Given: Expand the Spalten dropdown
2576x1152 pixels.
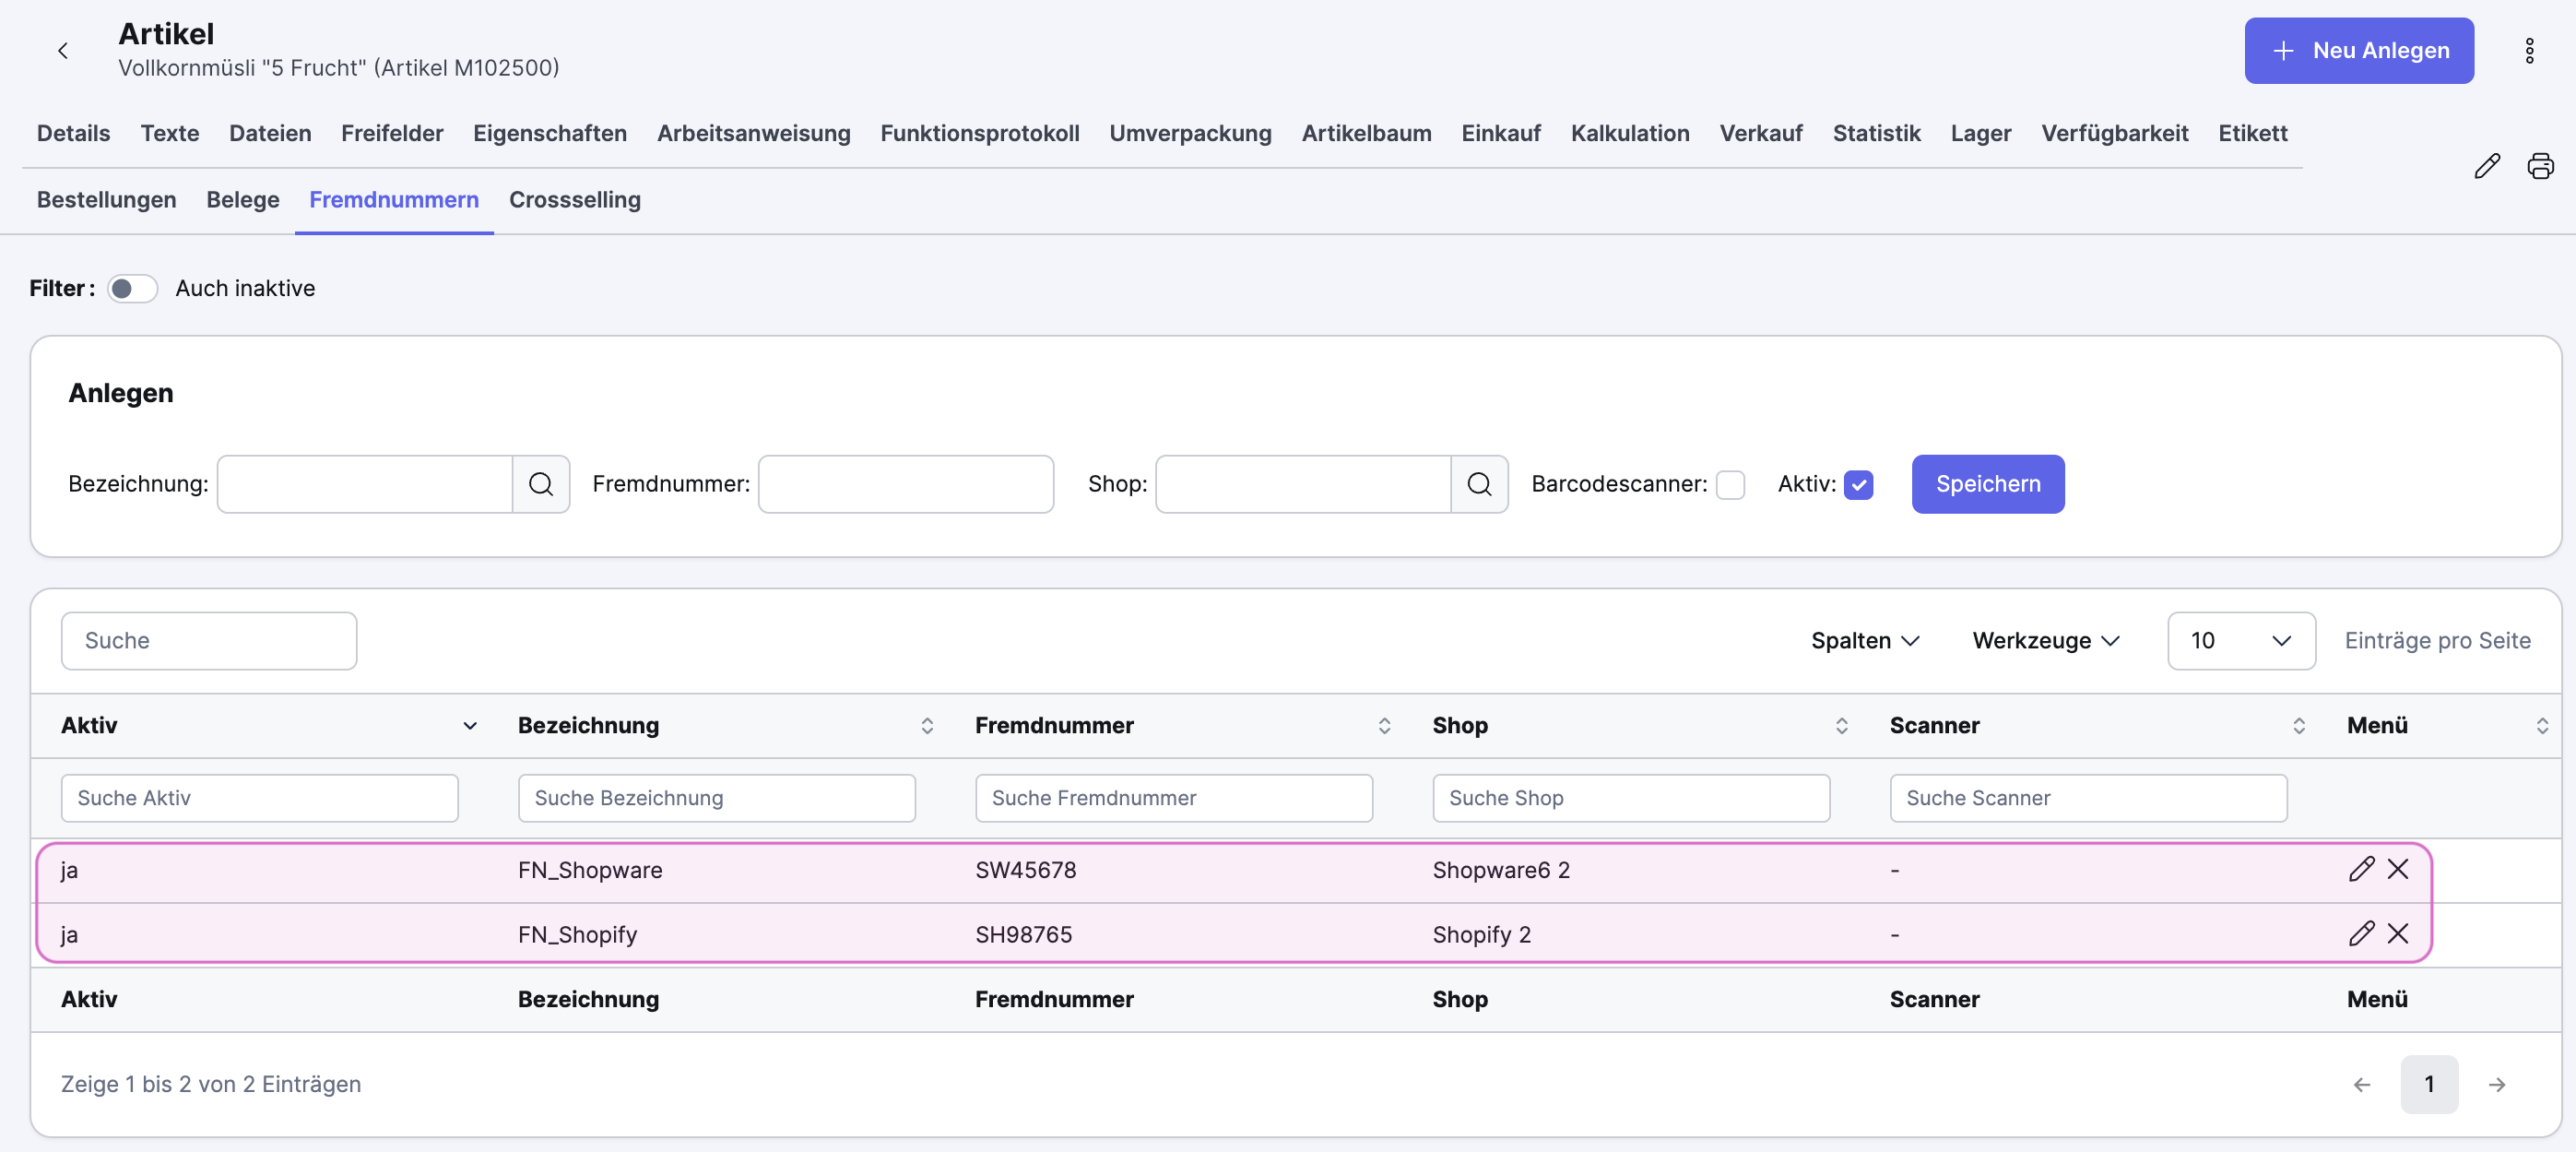Looking at the screenshot, I should (1865, 640).
